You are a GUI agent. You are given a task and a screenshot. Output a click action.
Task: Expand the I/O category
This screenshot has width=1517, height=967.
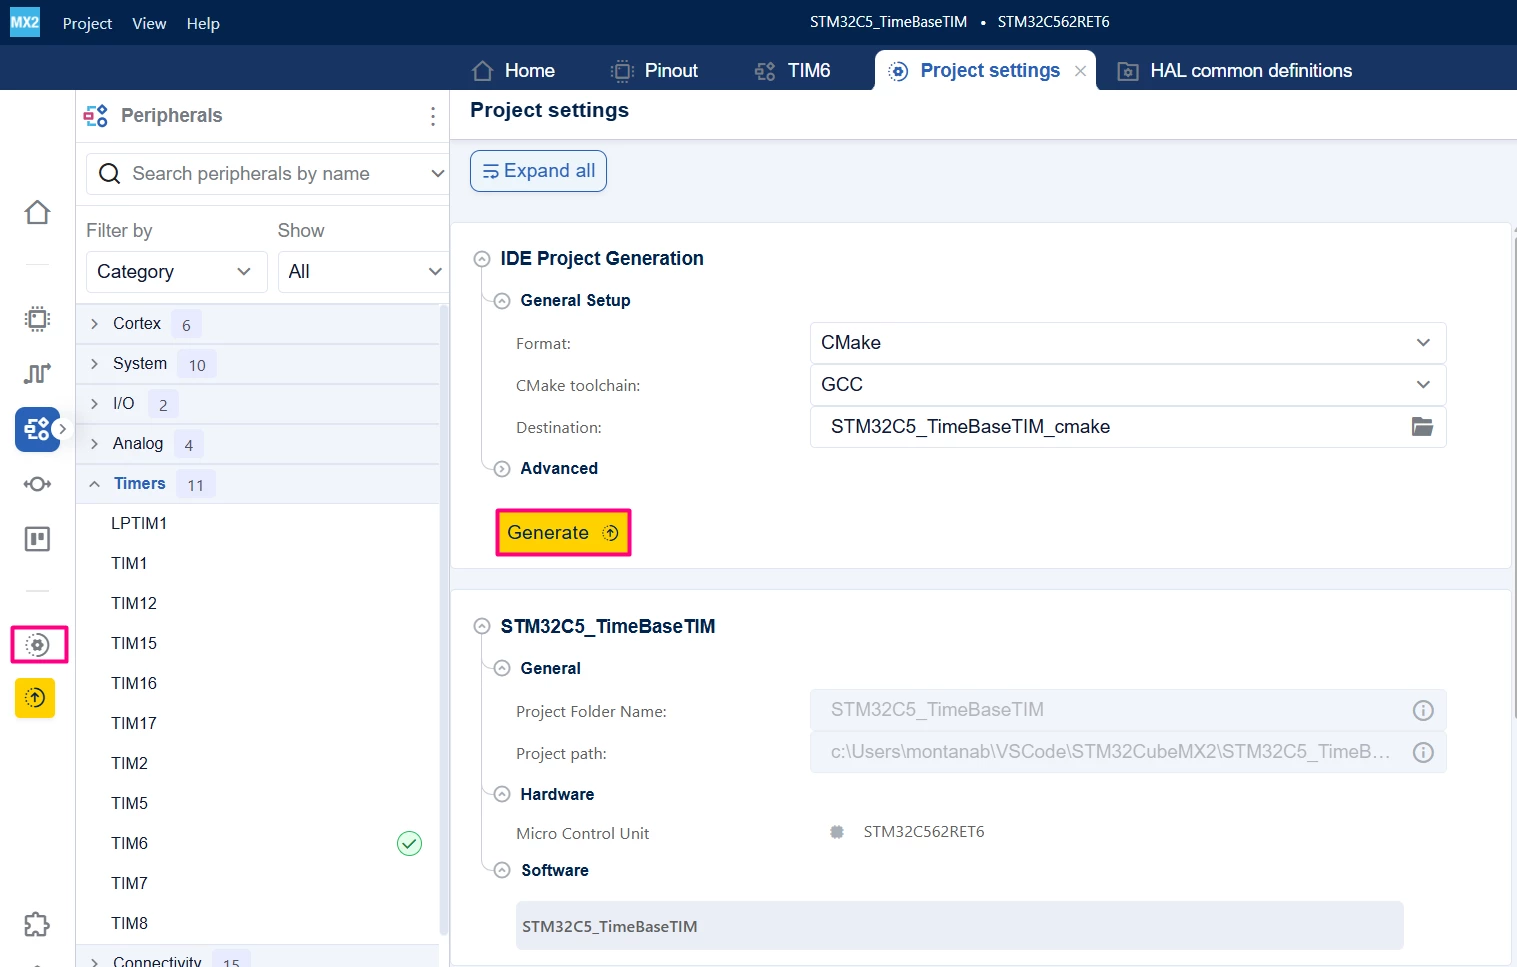click(95, 404)
